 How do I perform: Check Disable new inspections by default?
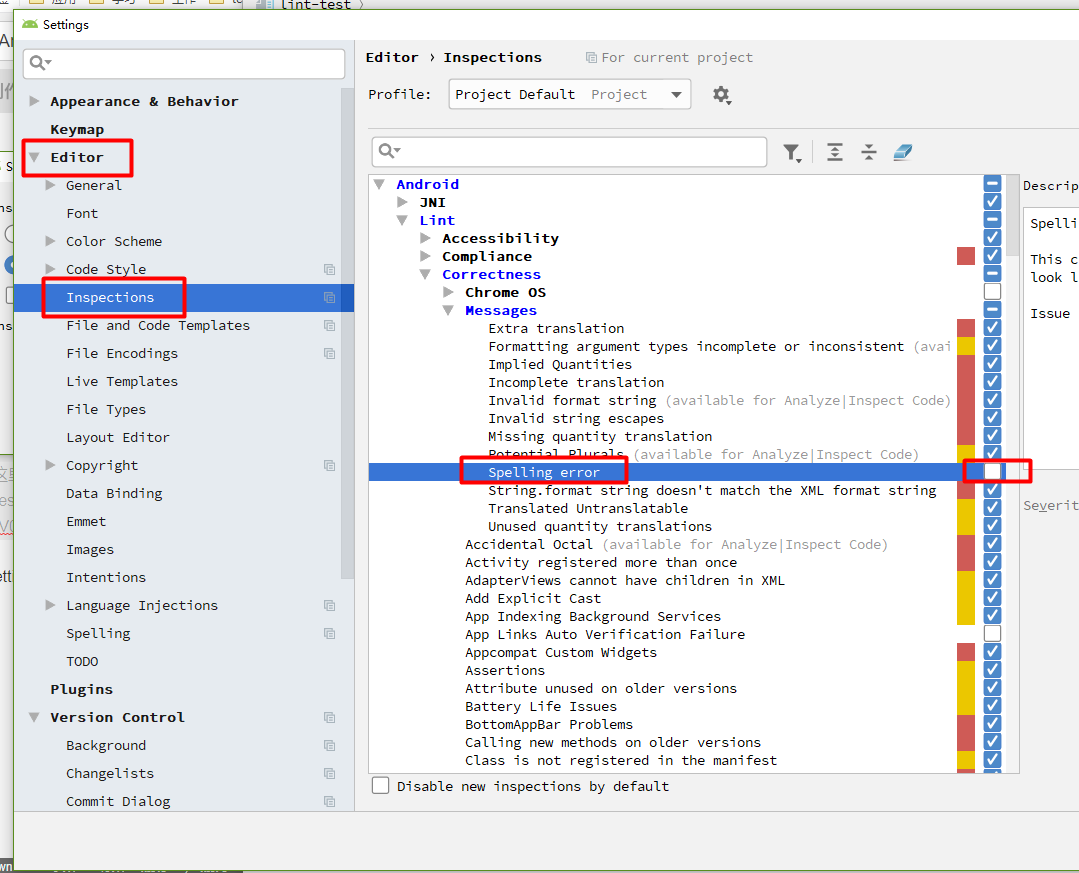point(381,786)
